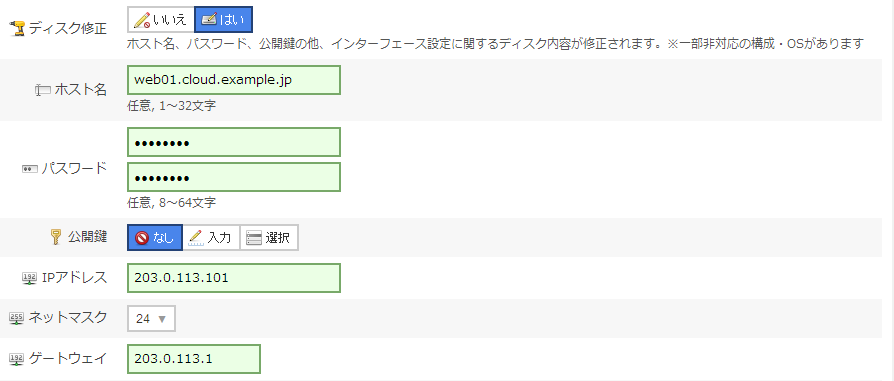Image resolution: width=894 pixels, height=381 pixels.
Task: Click the ネットマスク 255 icon
Action: 17,318
